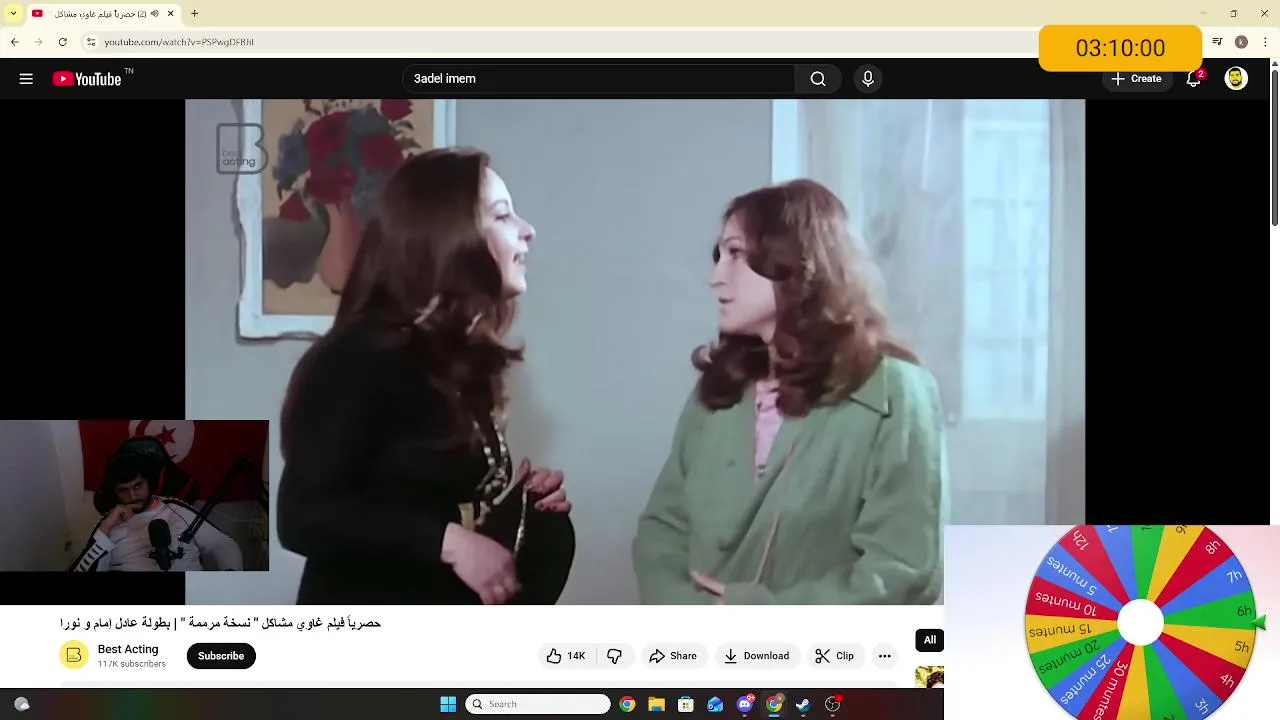Open the YouTube hamburger guide menu
Viewport: 1280px width, 720px height.
(x=26, y=79)
